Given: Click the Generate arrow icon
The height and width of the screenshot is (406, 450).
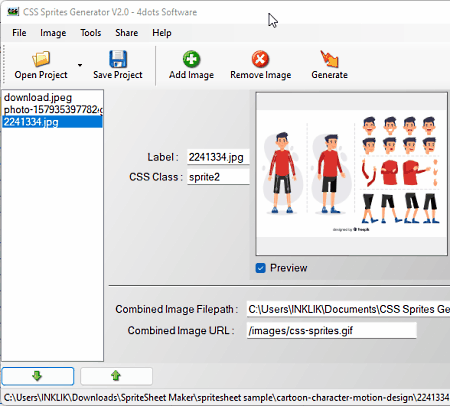Looking at the screenshot, I should coord(329,59).
